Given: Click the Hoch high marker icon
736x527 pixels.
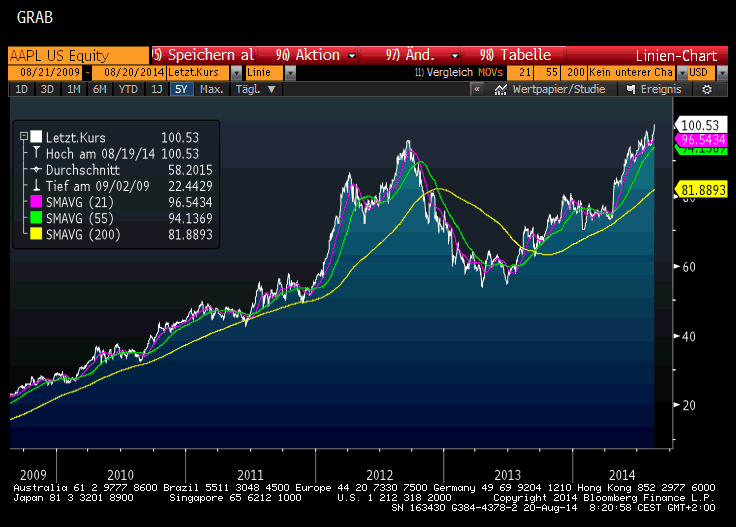Looking at the screenshot, I should click(36, 153).
